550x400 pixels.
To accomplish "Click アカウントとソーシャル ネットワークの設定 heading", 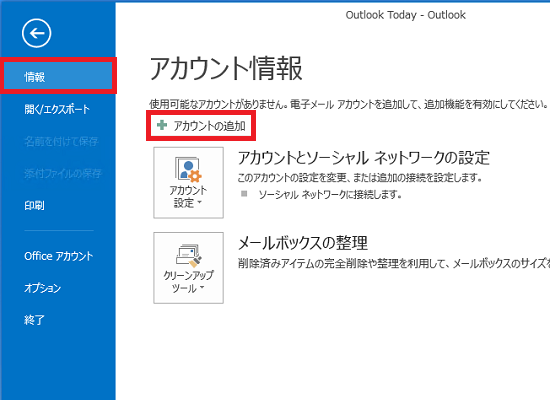I will (364, 158).
